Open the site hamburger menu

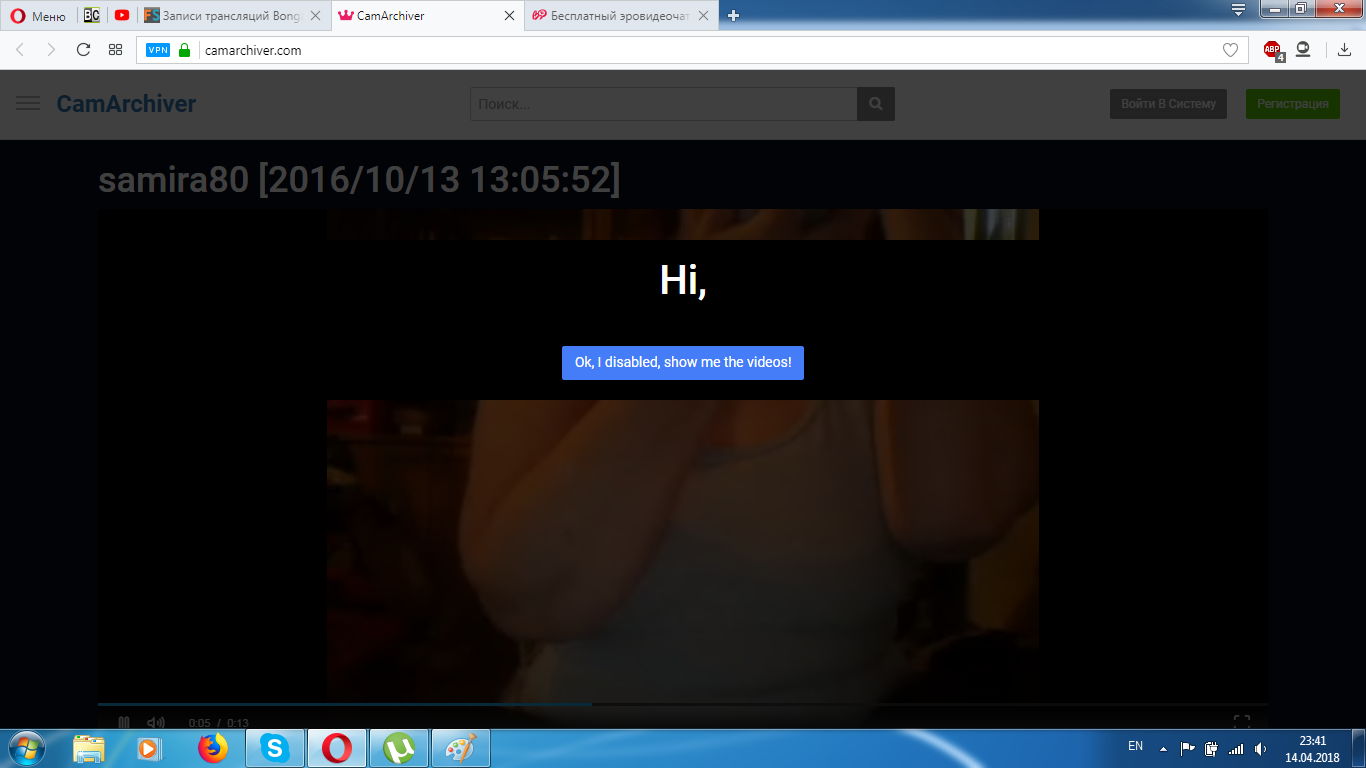(28, 104)
